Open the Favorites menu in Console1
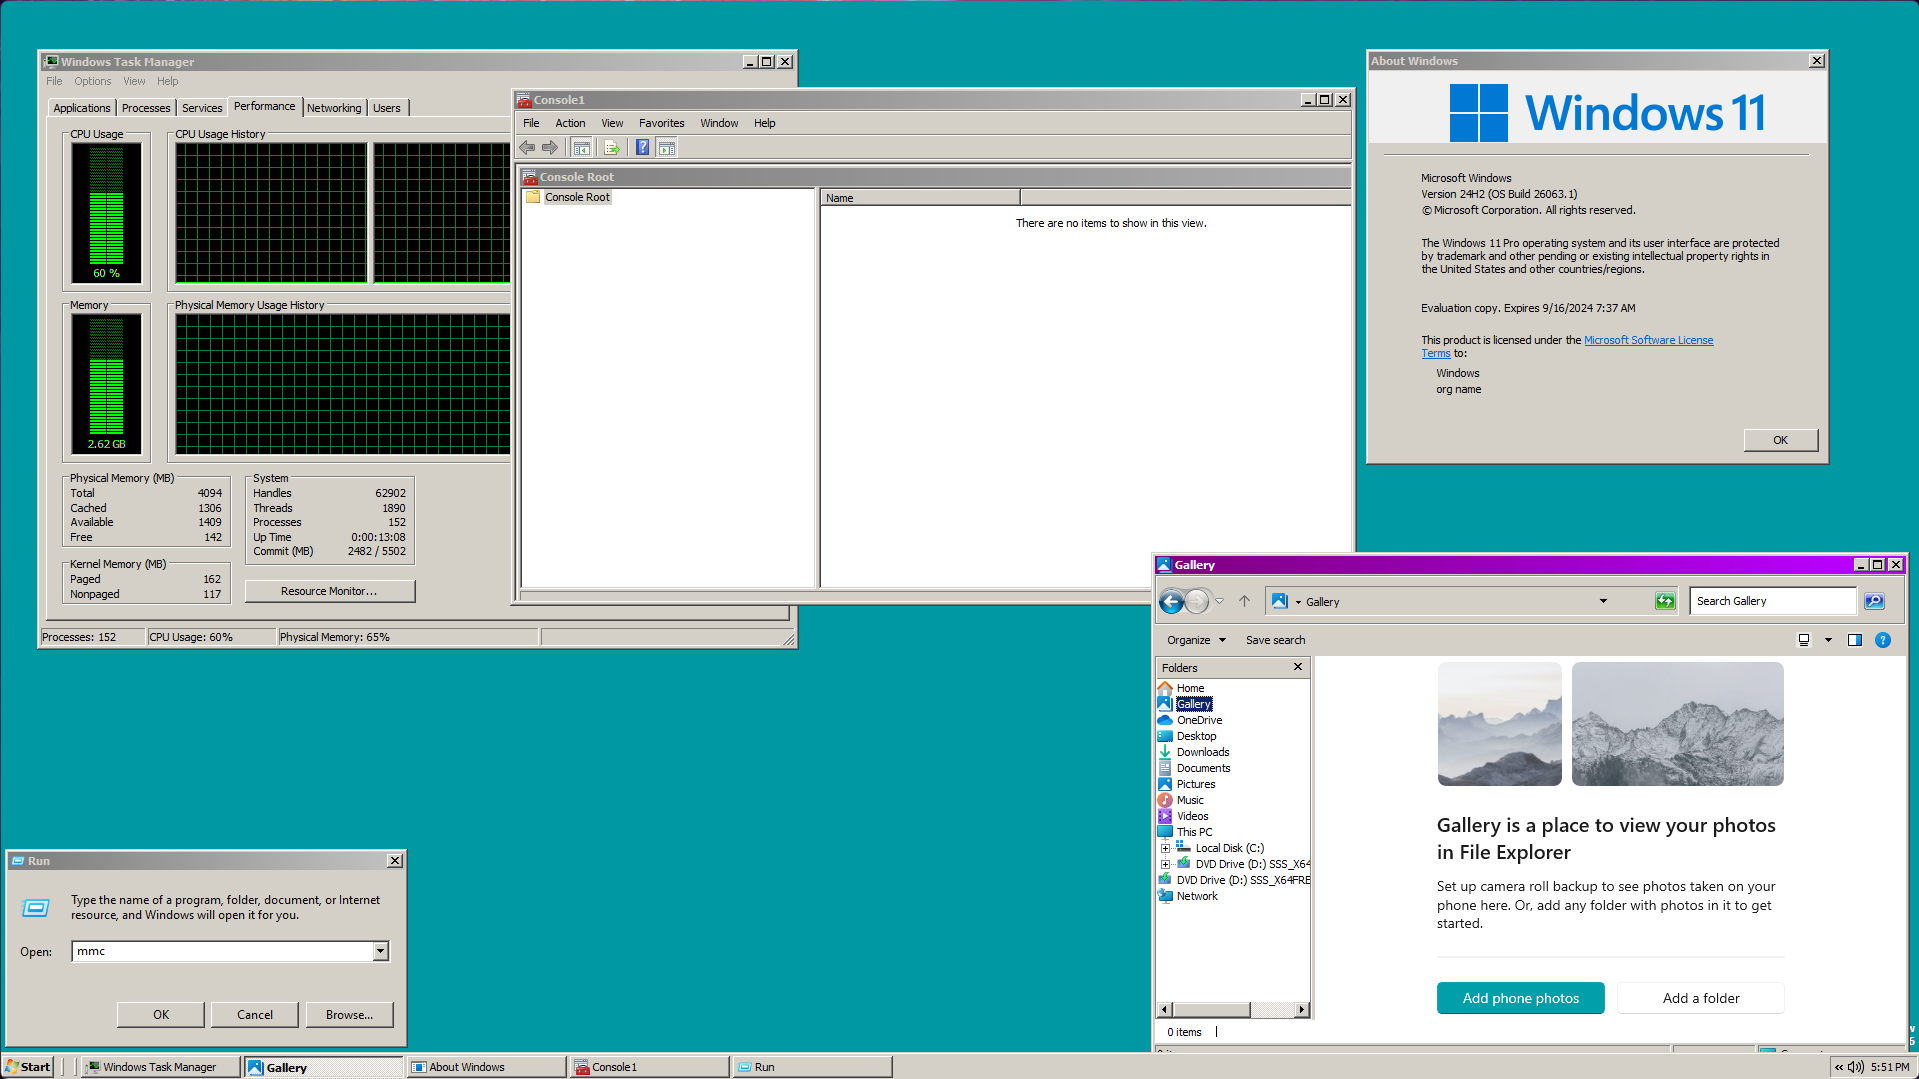The image size is (1919, 1079). click(661, 123)
